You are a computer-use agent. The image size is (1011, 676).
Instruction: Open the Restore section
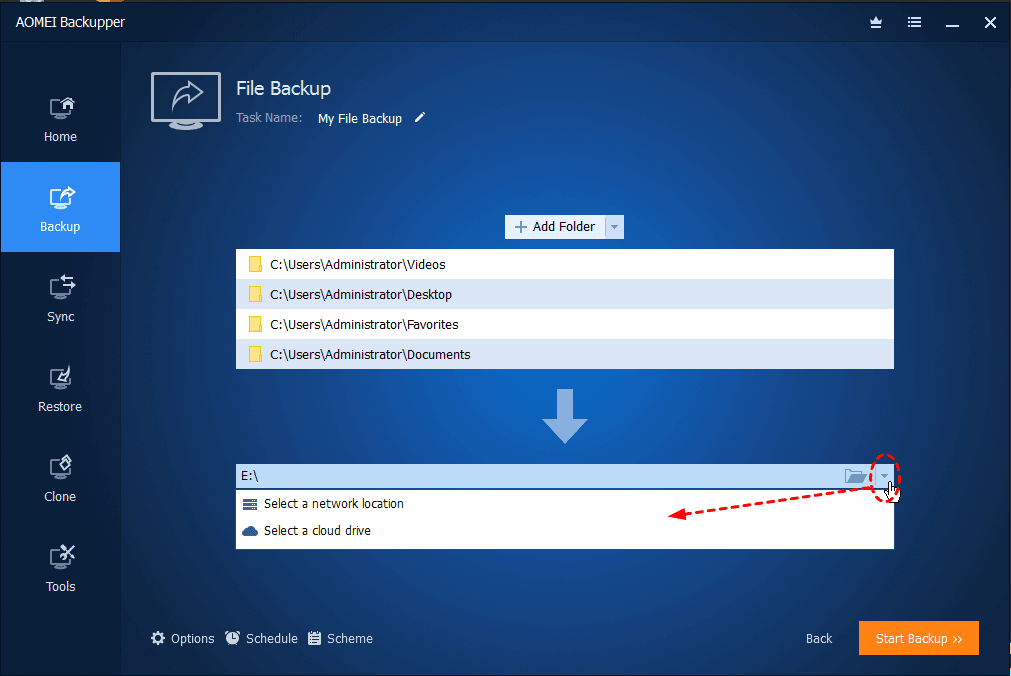tap(61, 389)
